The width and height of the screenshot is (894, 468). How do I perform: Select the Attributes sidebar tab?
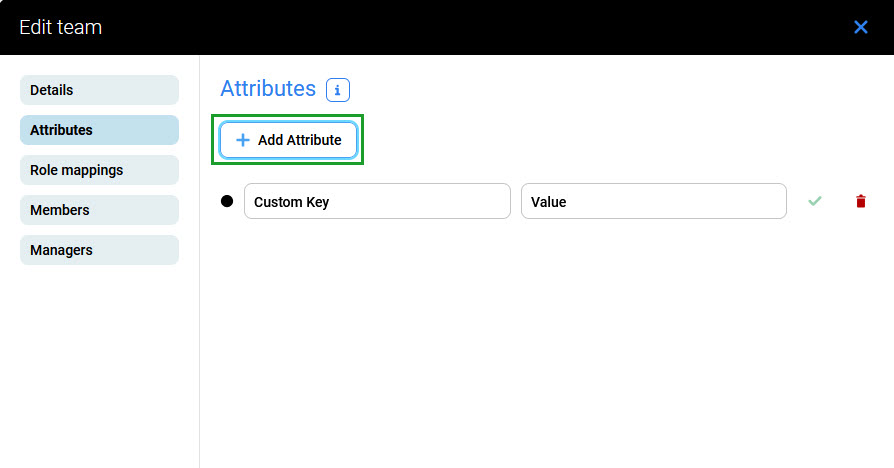coord(99,130)
